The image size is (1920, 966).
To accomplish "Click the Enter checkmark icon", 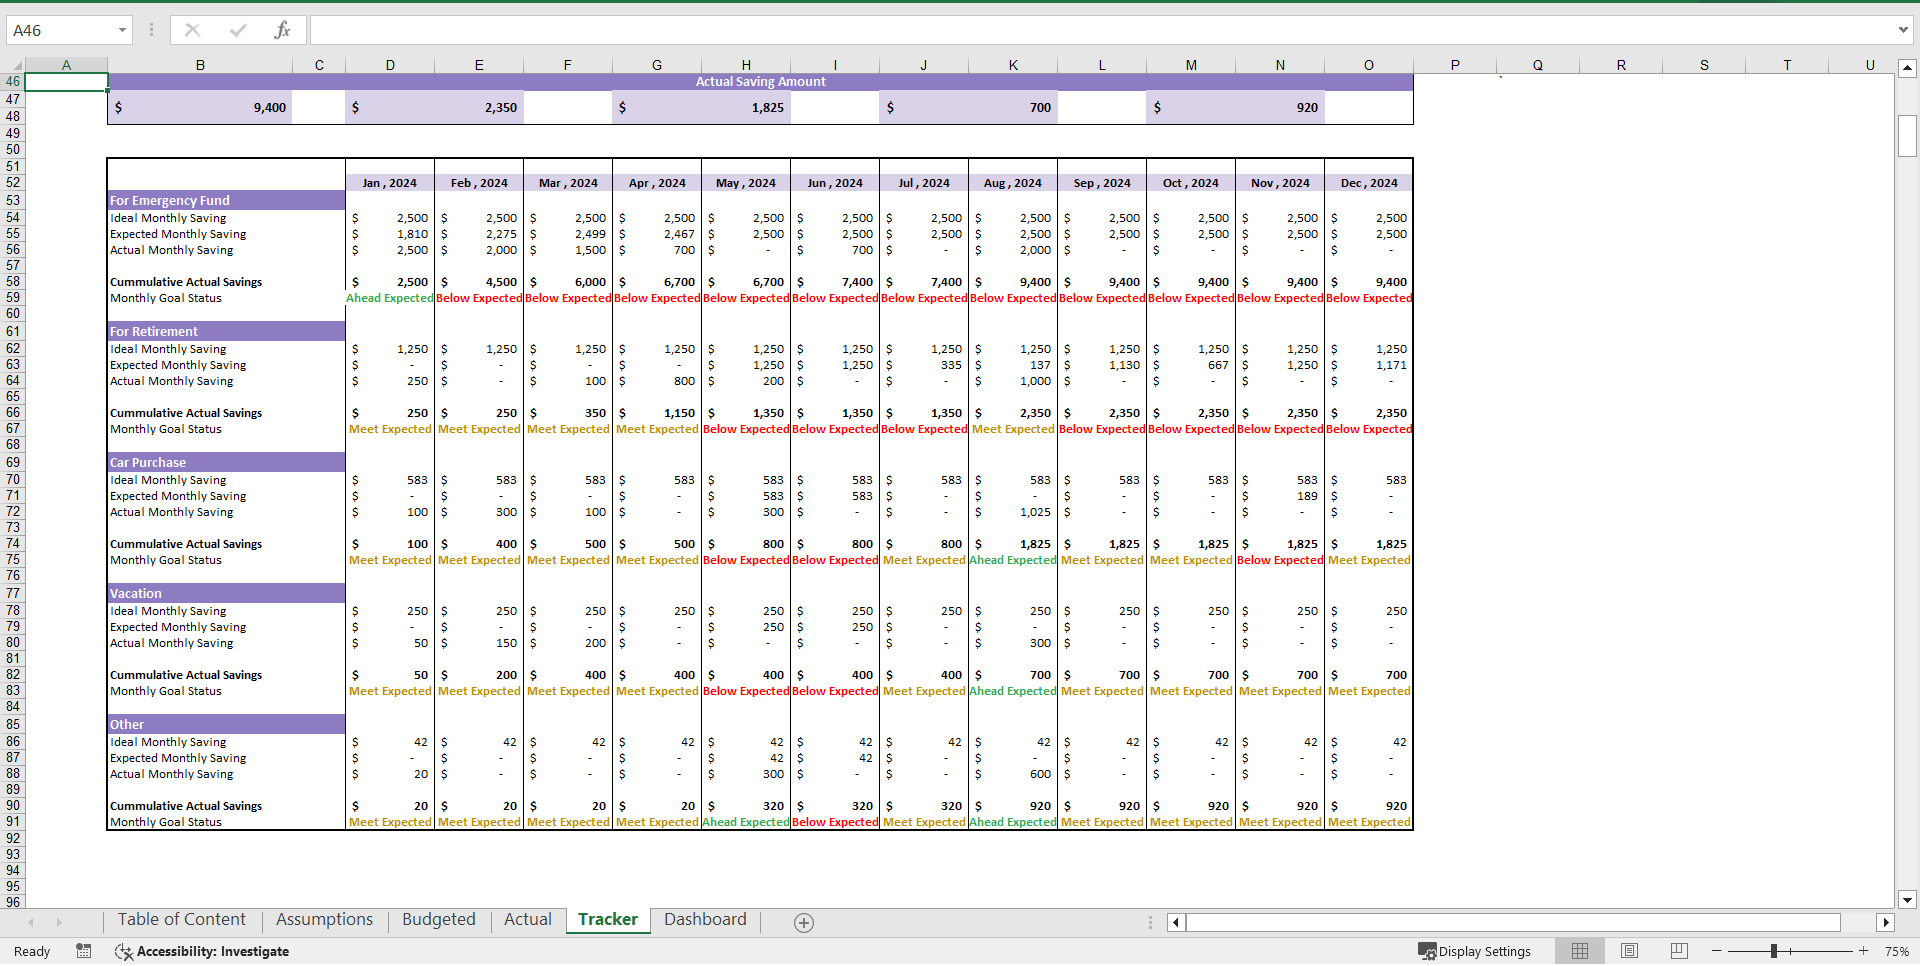I will coord(238,30).
